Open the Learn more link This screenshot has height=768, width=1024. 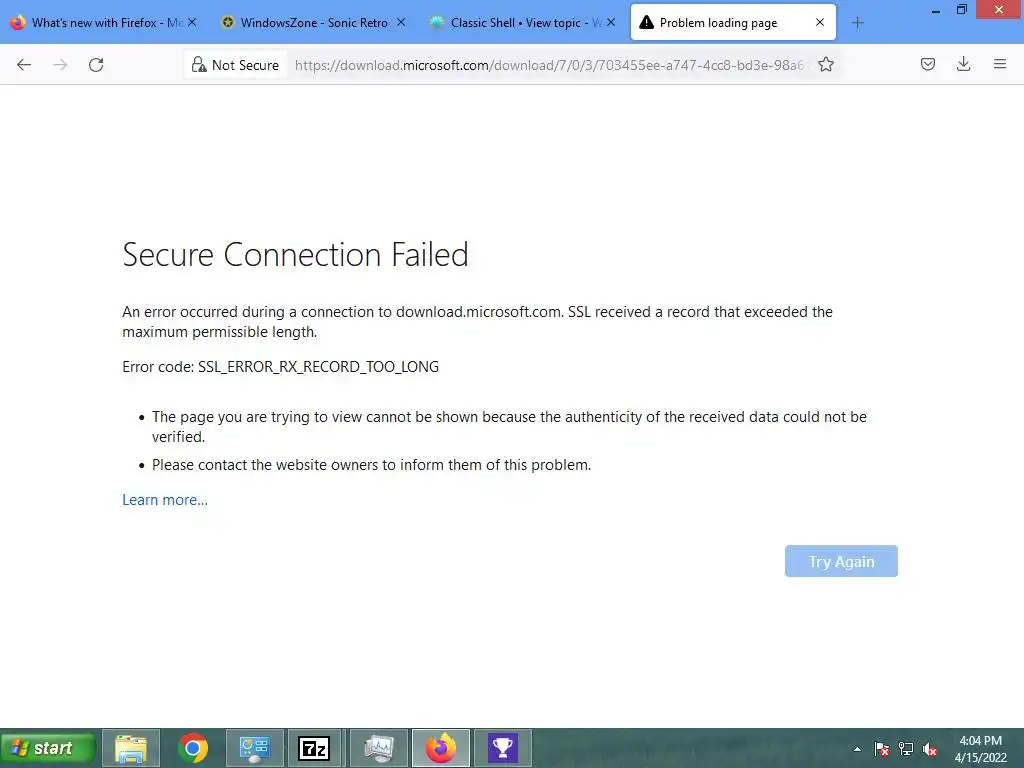[165, 500]
